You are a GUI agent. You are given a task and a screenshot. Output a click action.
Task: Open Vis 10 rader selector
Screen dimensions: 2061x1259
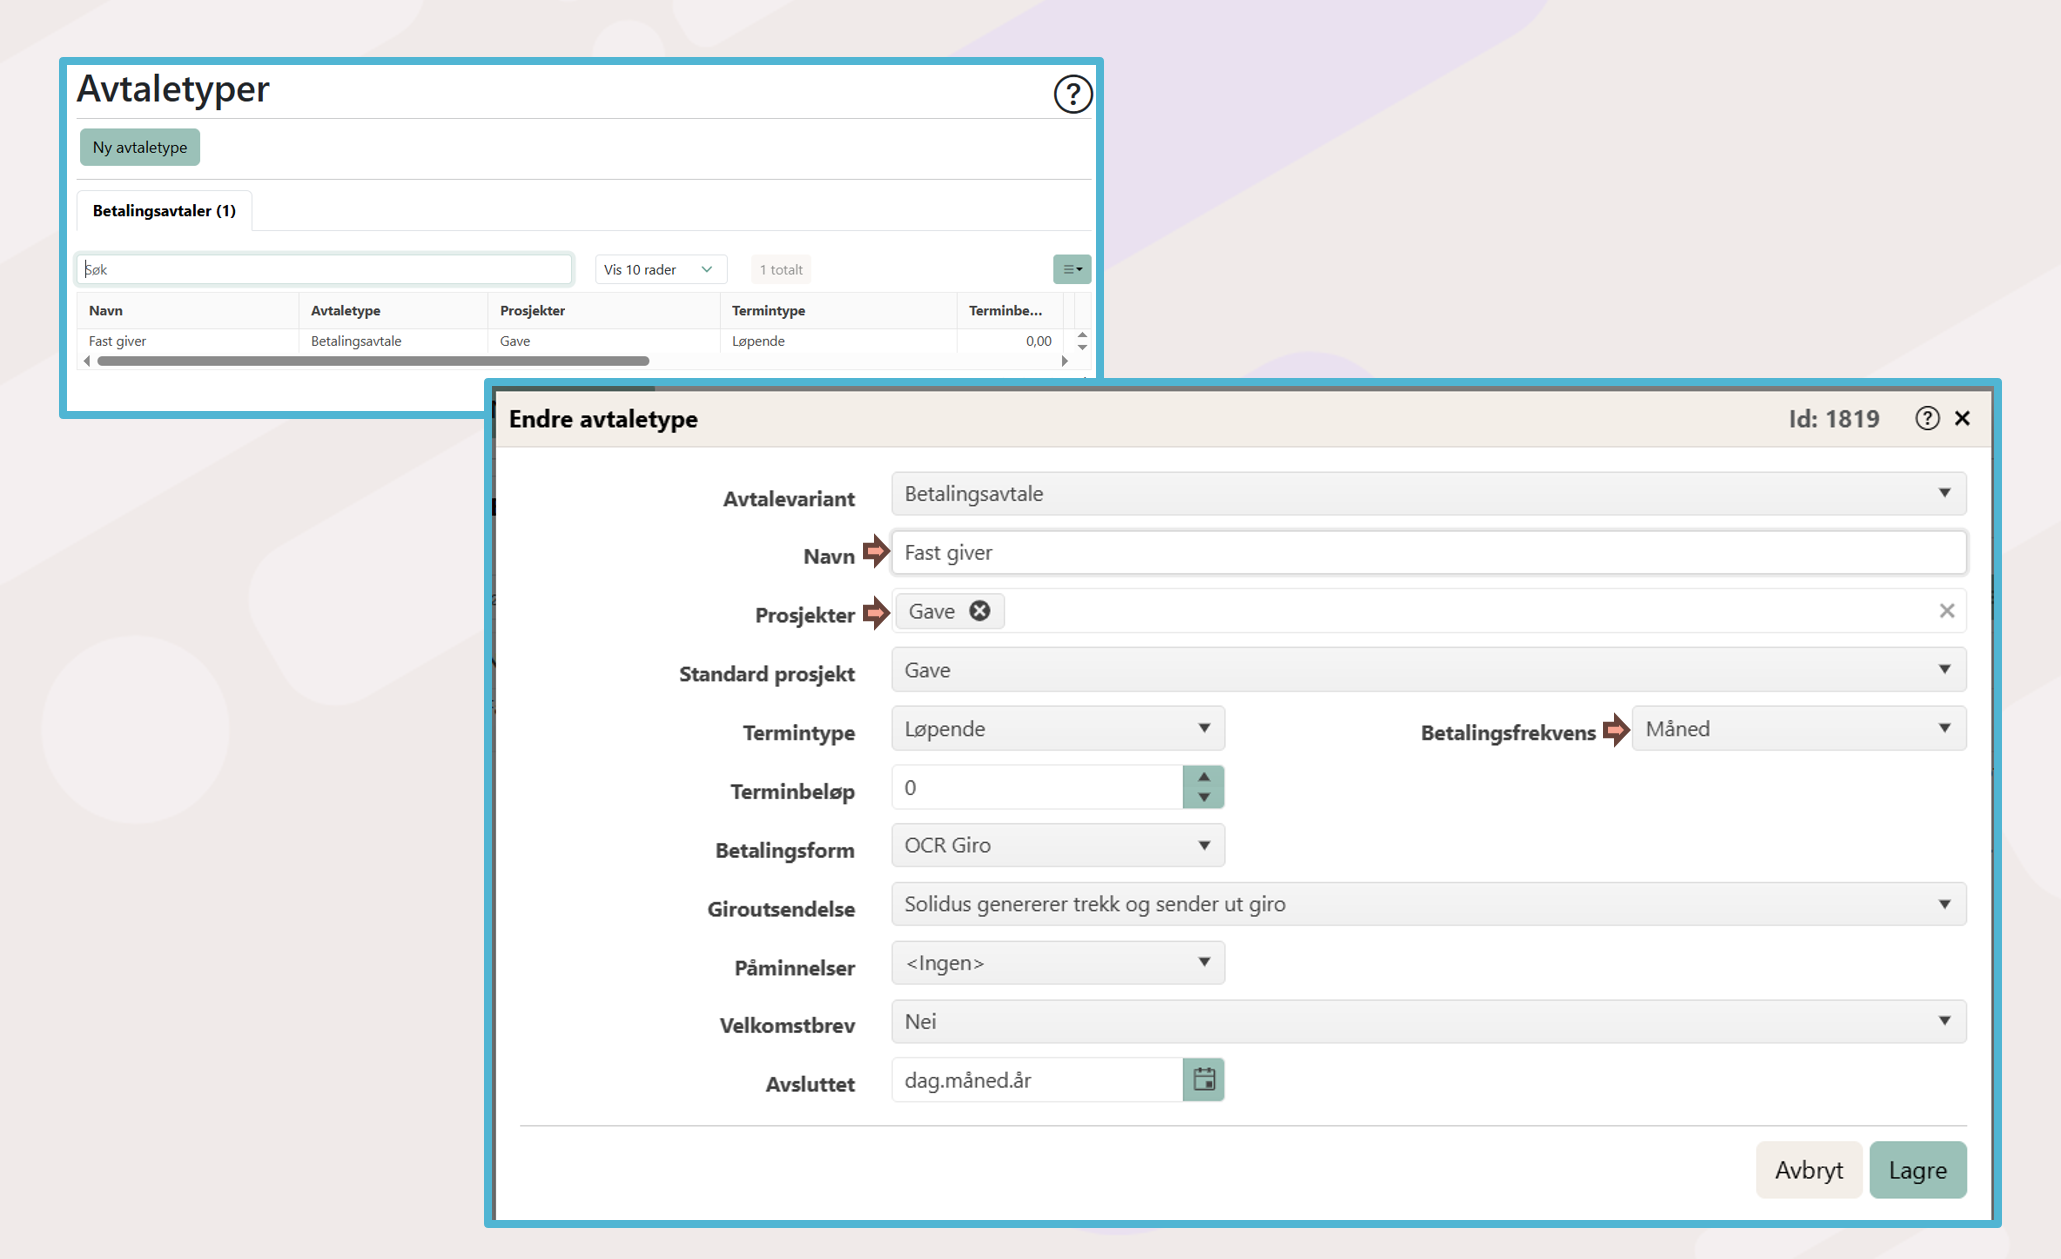coord(659,269)
